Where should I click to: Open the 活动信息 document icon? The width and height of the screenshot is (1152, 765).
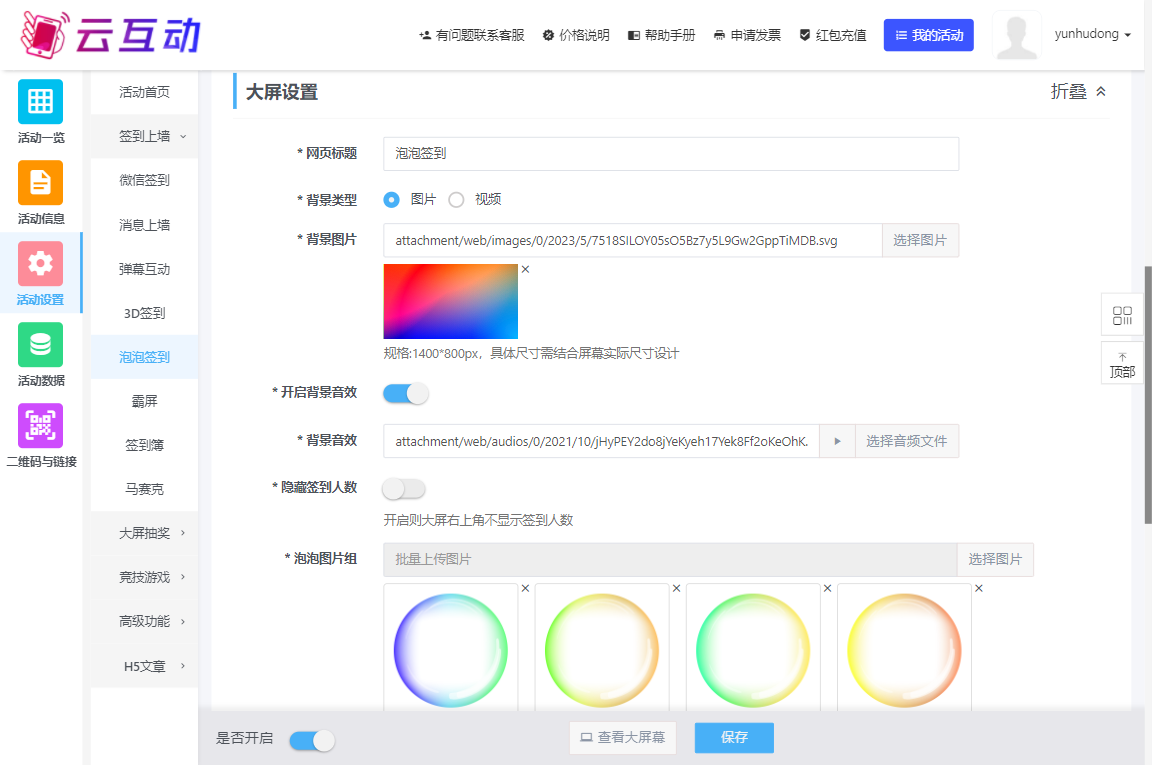[x=40, y=182]
